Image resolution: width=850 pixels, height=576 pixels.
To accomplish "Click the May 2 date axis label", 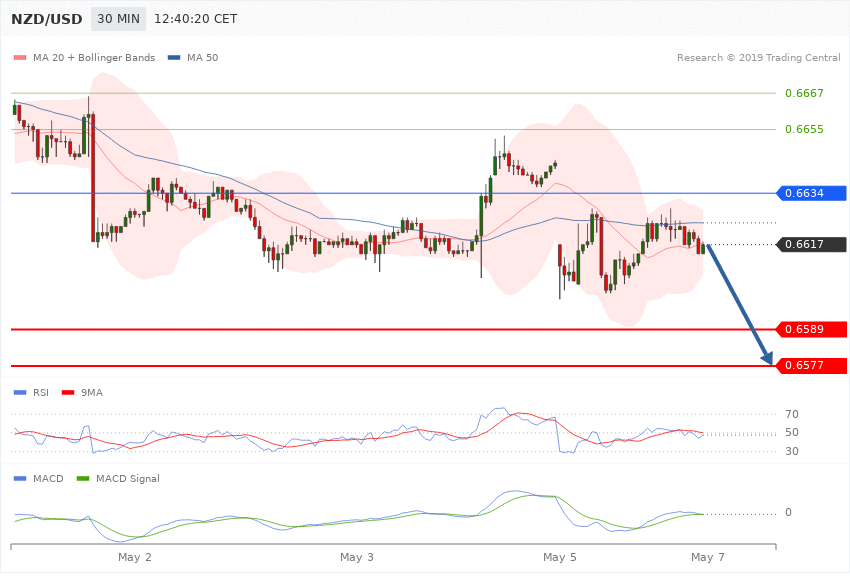I will coord(134,557).
